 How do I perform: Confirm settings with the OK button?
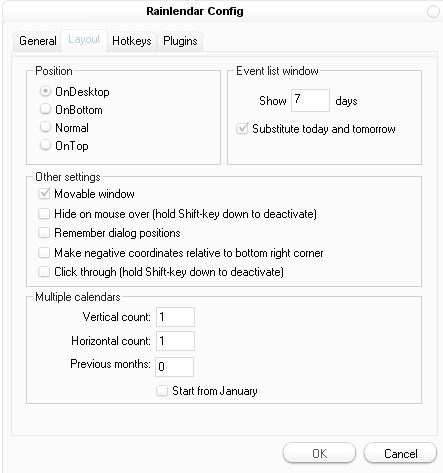[319, 453]
